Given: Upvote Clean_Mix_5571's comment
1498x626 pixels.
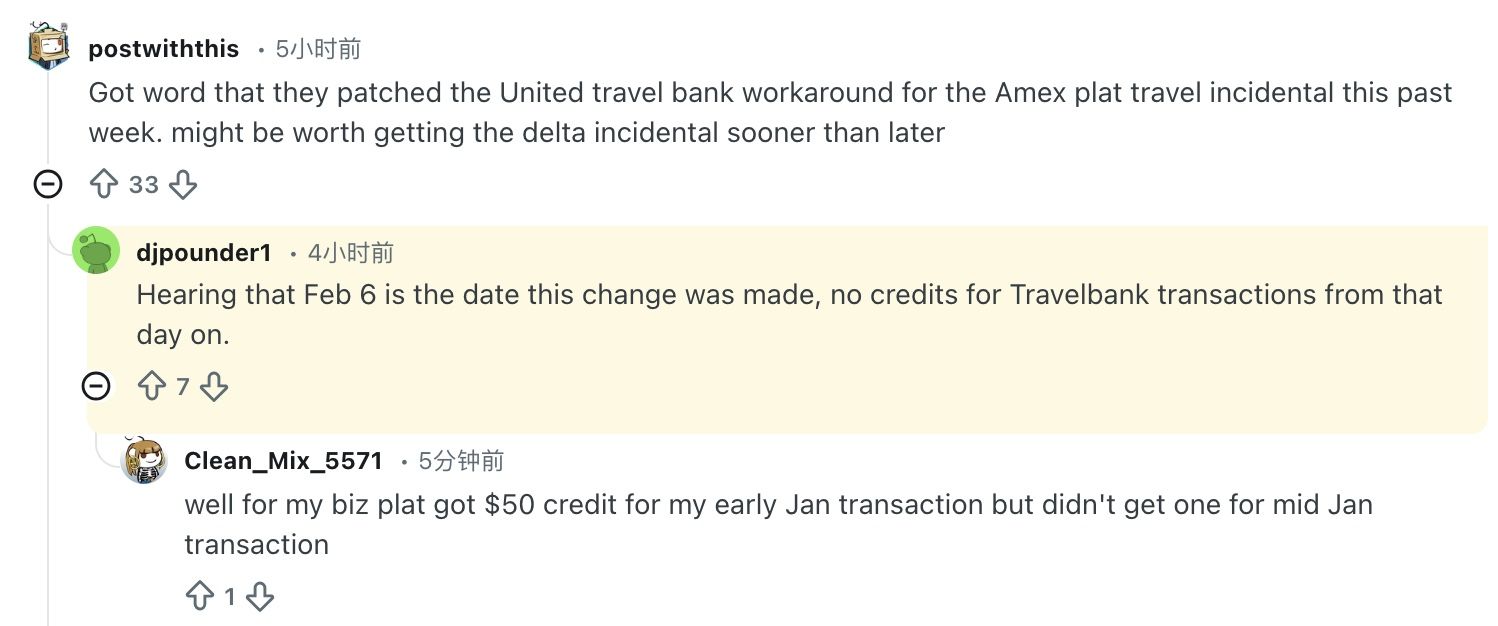Looking at the screenshot, I should point(200,597).
